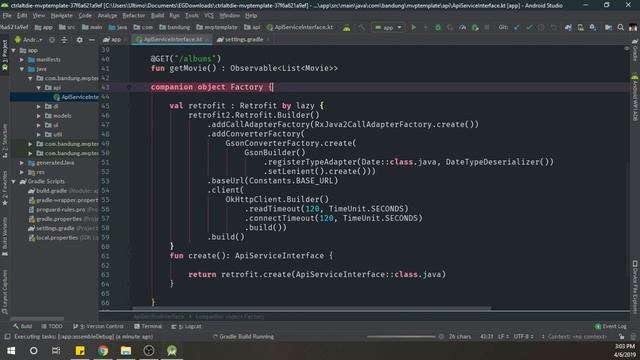Click the Windows Start button
Viewport: 640px width, 360px height.
pos(11,351)
